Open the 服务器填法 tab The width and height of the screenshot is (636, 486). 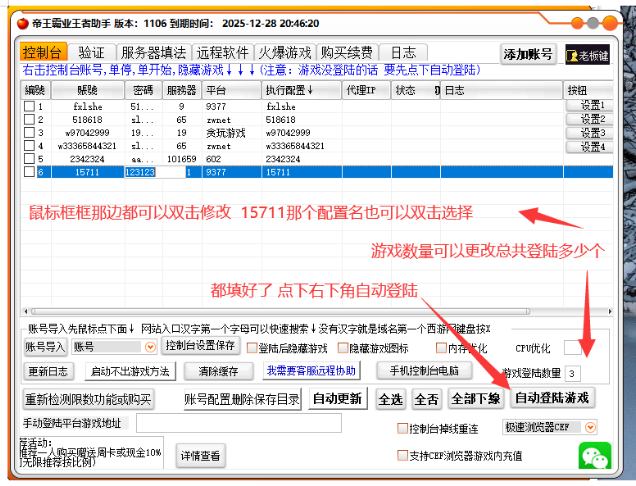pos(154,53)
